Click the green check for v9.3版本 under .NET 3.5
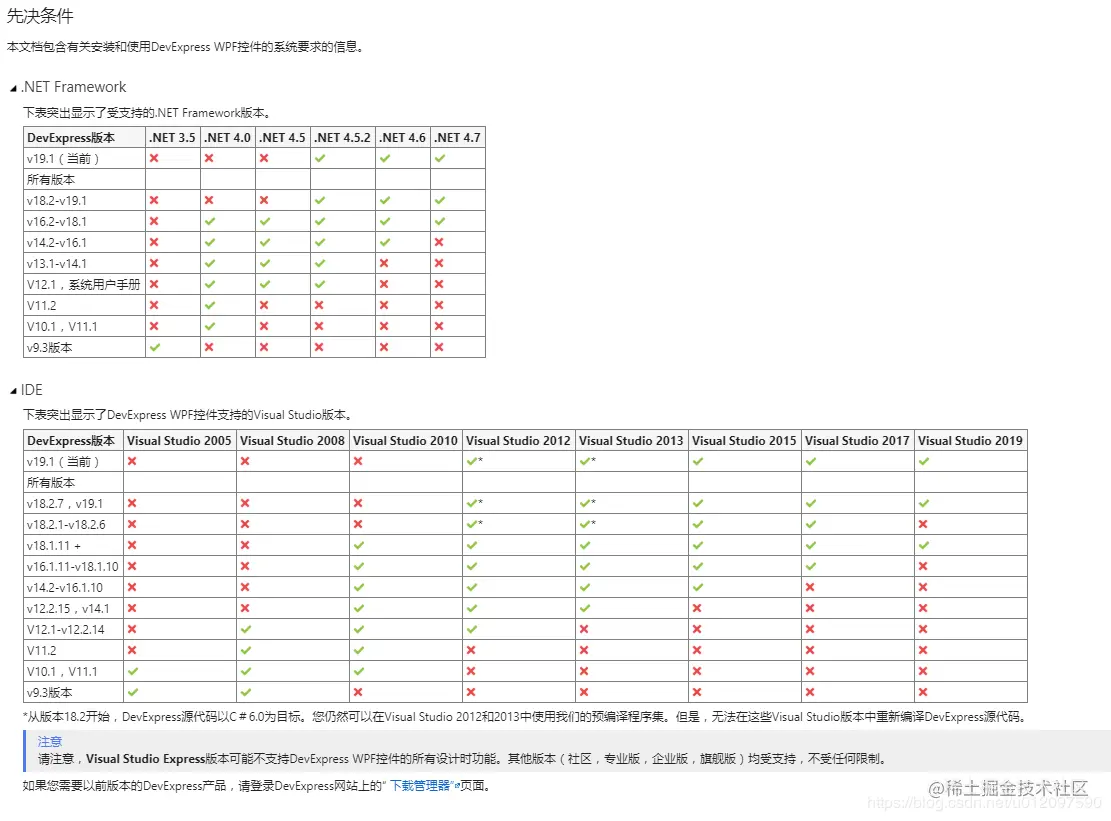The height and width of the screenshot is (821, 1111). pyautogui.click(x=154, y=347)
